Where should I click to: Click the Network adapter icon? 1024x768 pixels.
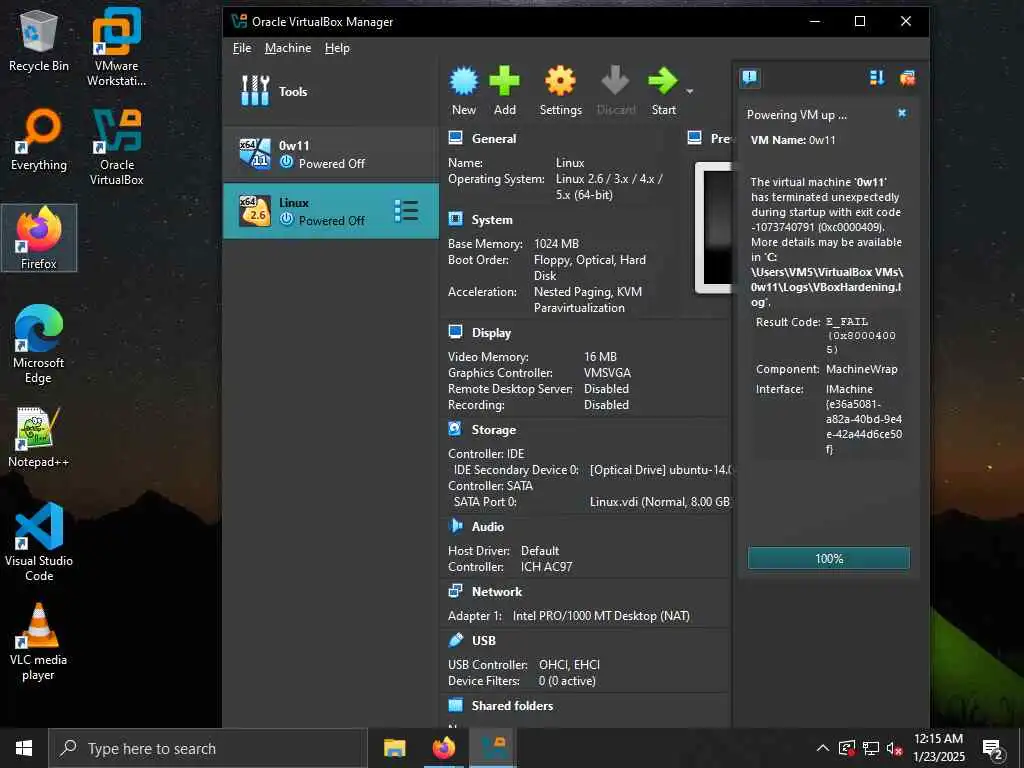(455, 591)
